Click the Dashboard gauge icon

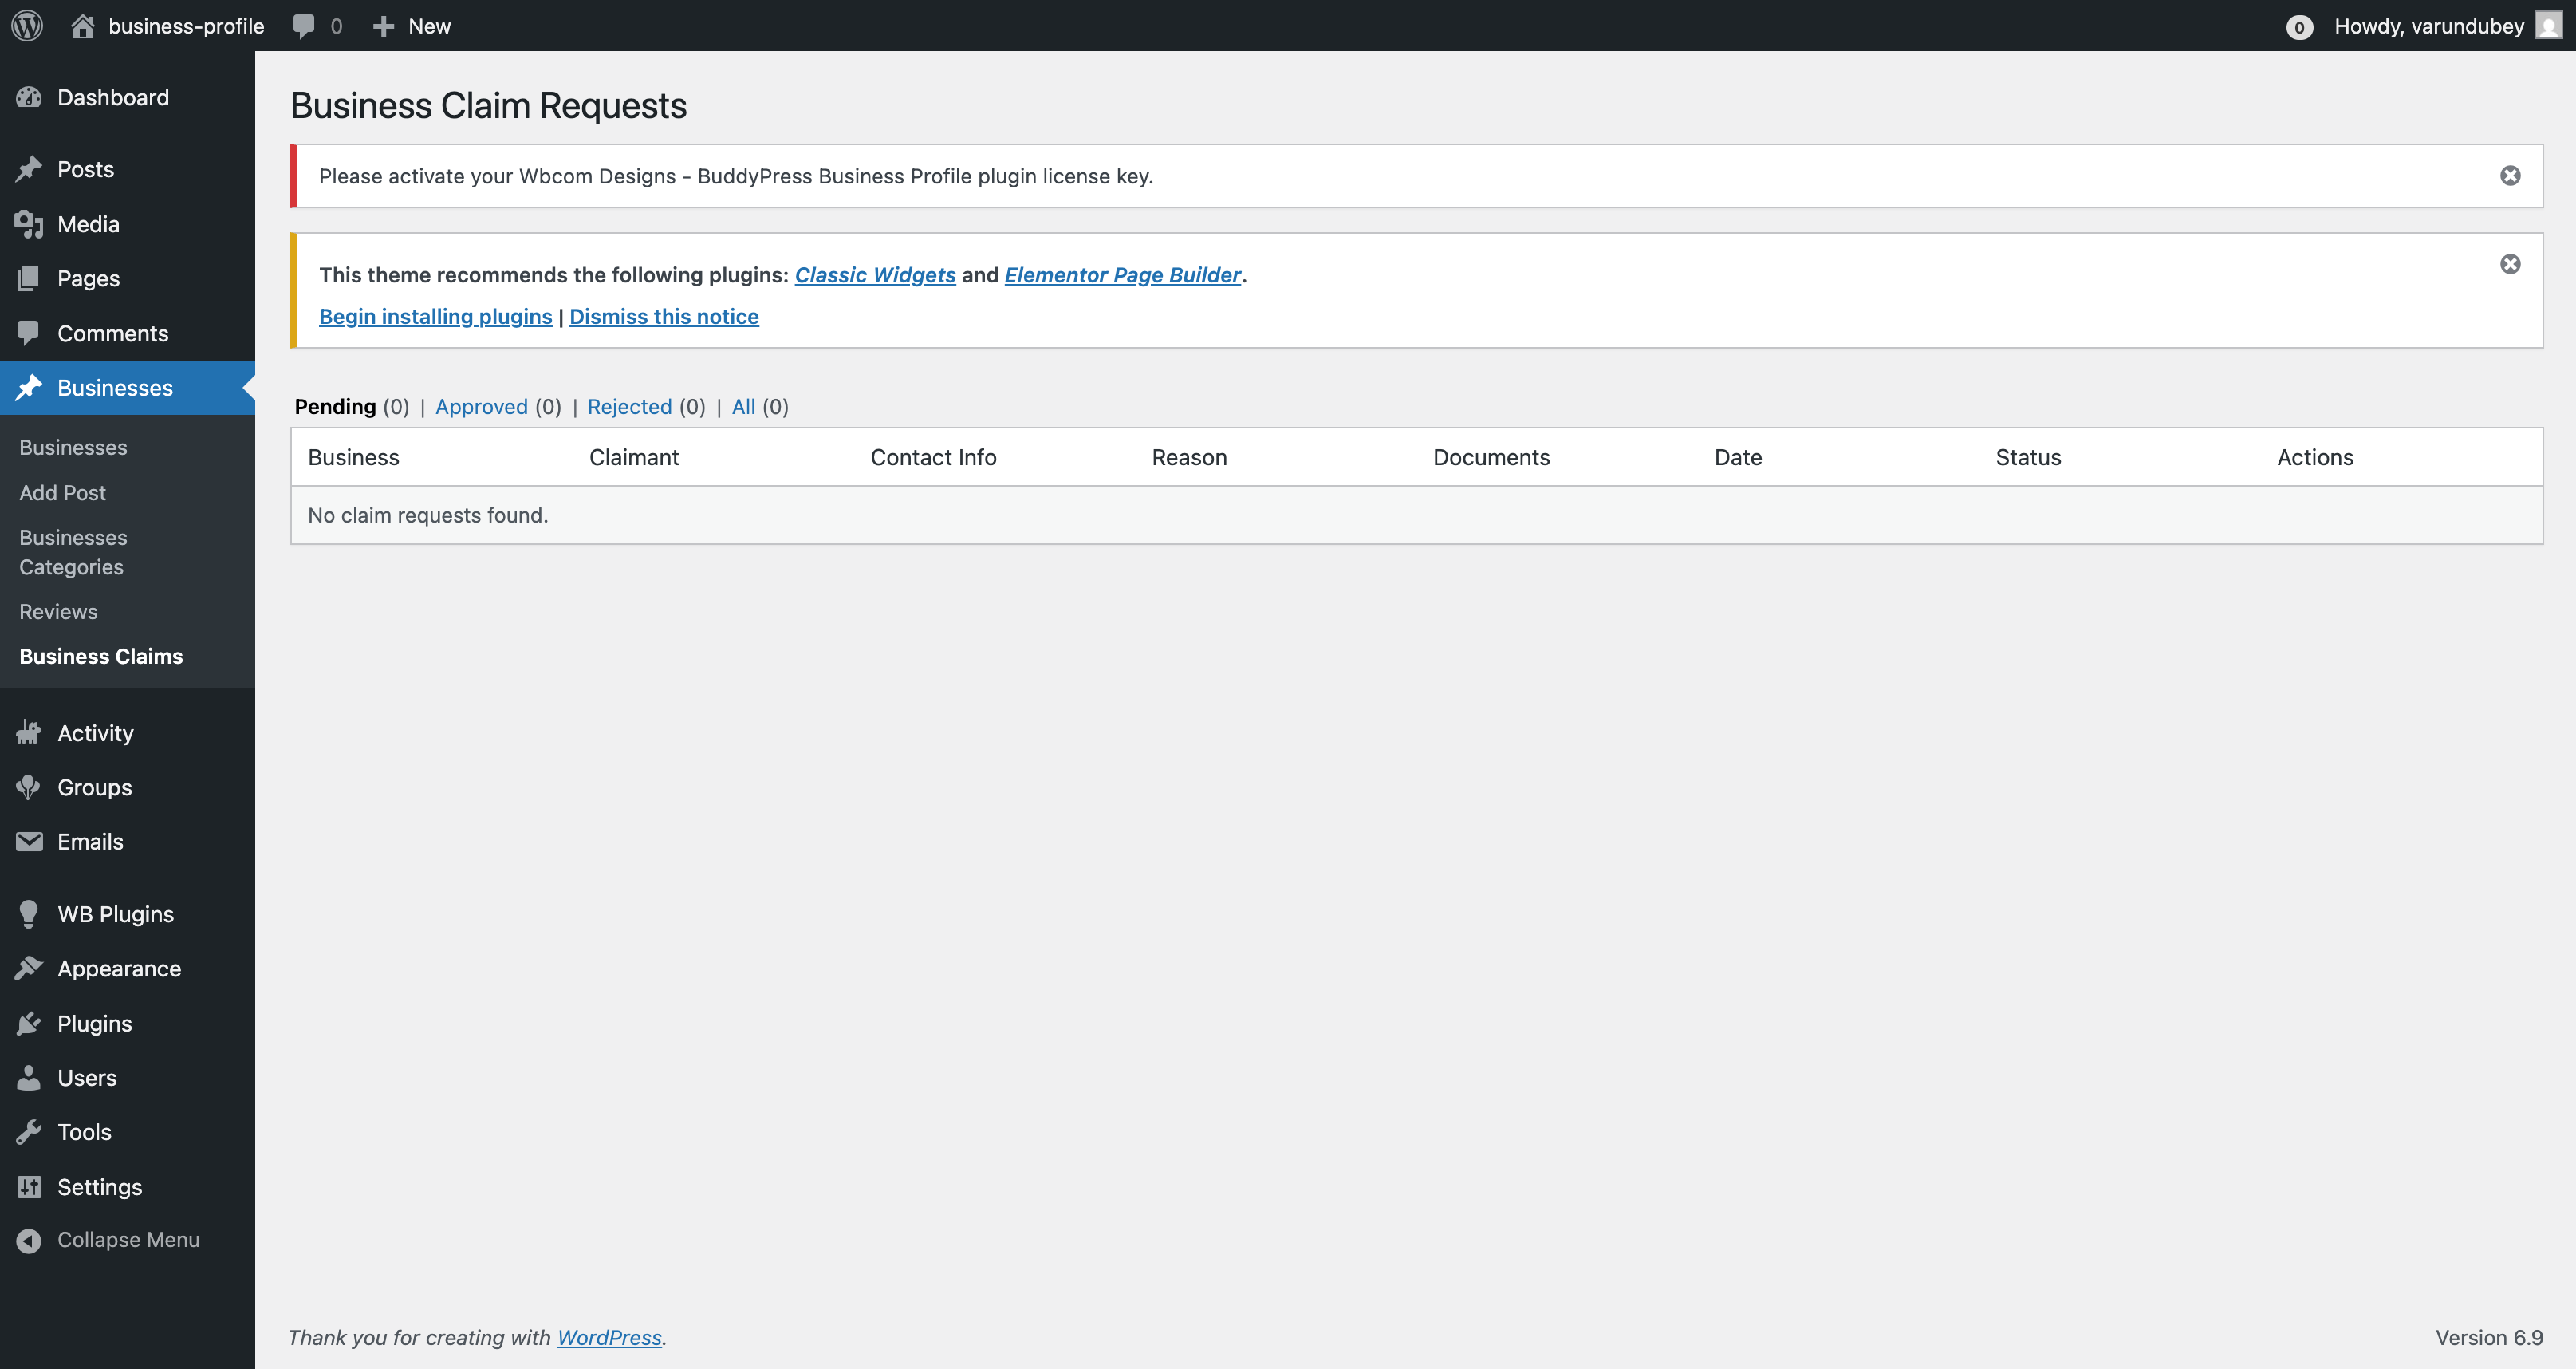[x=29, y=97]
